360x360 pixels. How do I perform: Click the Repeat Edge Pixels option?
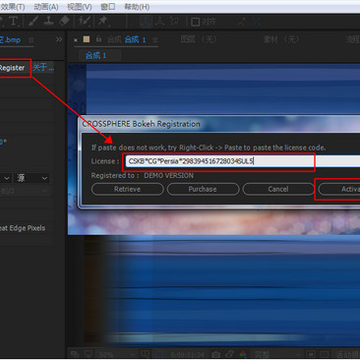point(23,228)
